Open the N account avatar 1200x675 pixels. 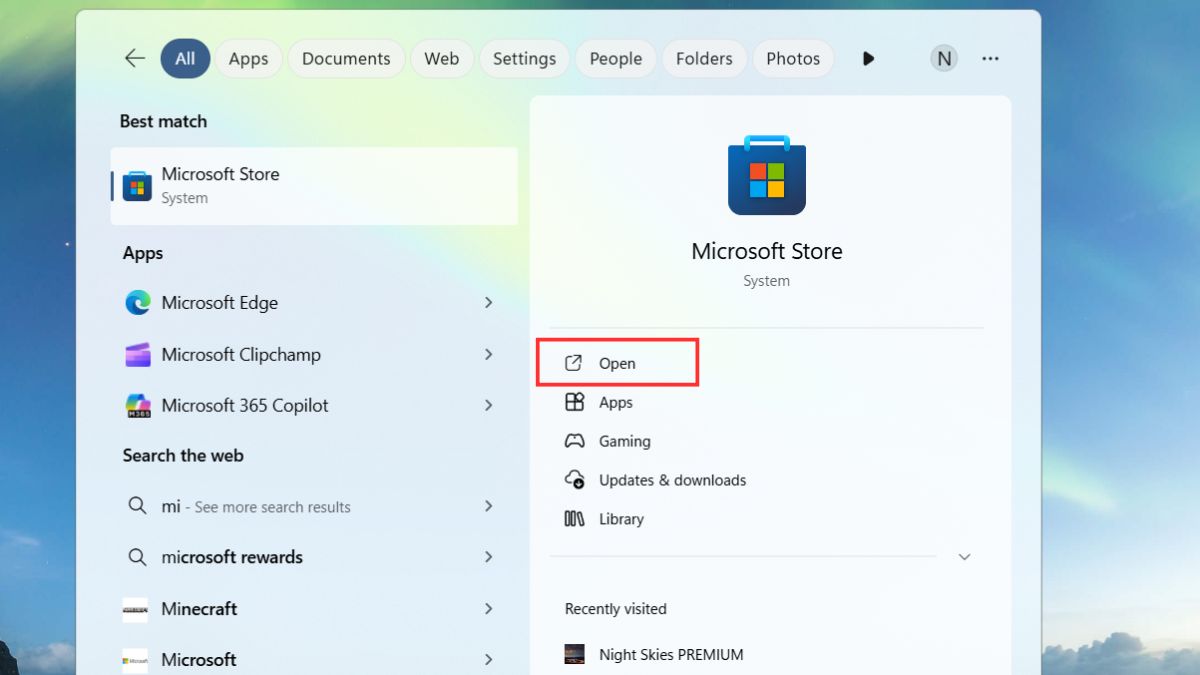(943, 59)
